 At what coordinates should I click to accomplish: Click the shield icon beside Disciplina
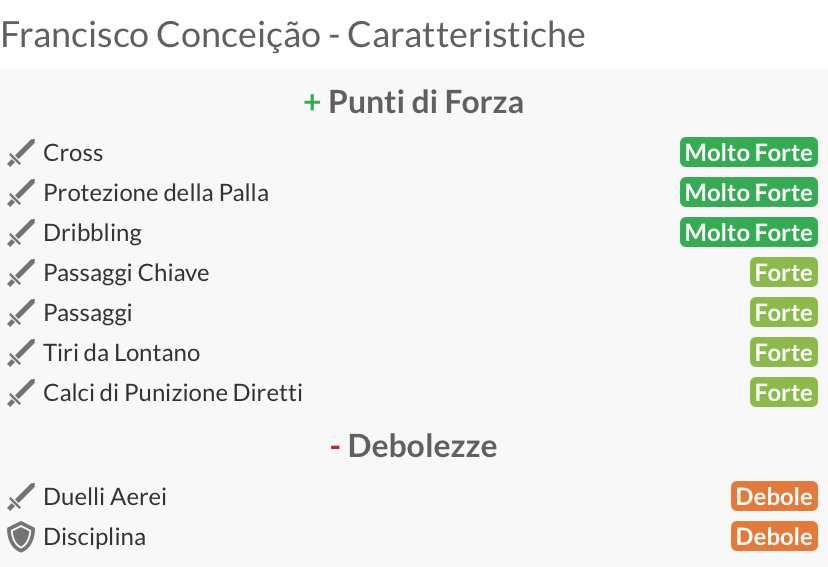point(21,537)
